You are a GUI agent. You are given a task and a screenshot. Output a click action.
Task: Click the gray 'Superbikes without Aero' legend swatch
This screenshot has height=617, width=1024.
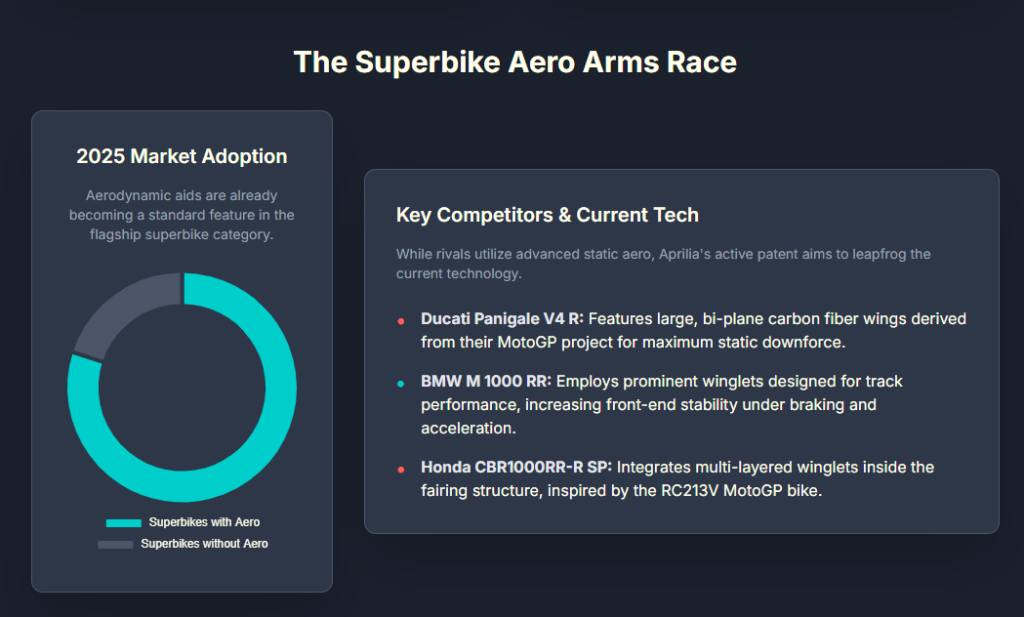115,545
